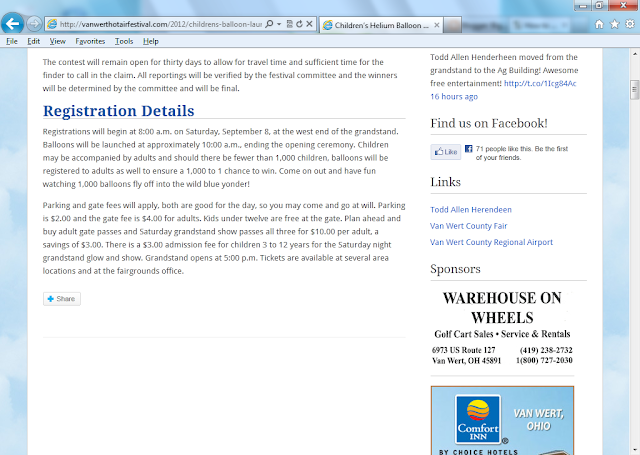Click the address bar URL field
The image size is (640, 455).
click(161, 24)
